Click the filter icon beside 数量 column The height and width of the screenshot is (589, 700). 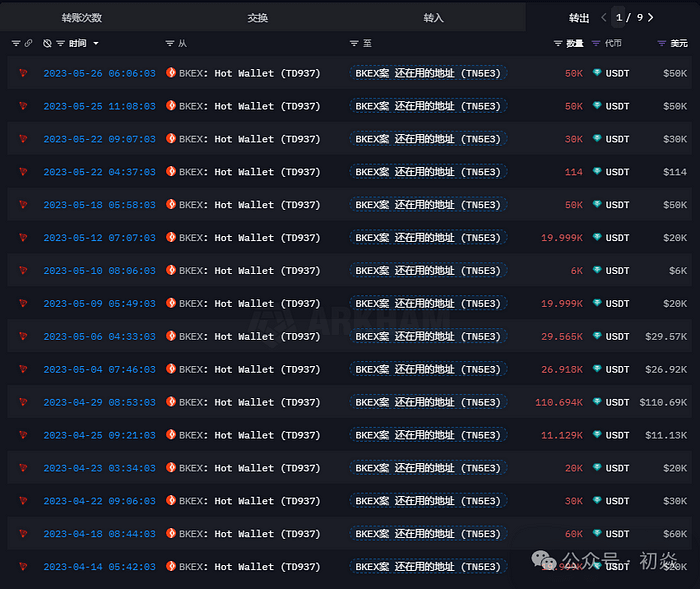point(558,44)
